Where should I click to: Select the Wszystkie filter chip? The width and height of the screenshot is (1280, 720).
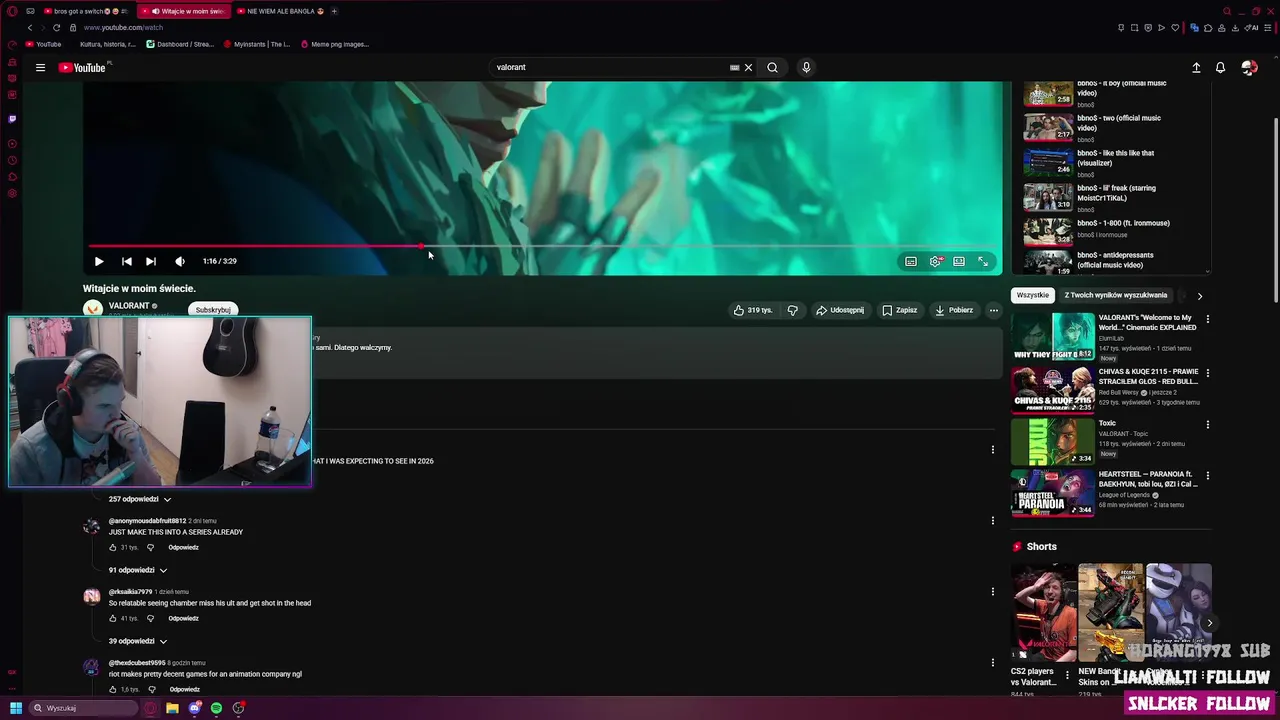[x=1033, y=295]
